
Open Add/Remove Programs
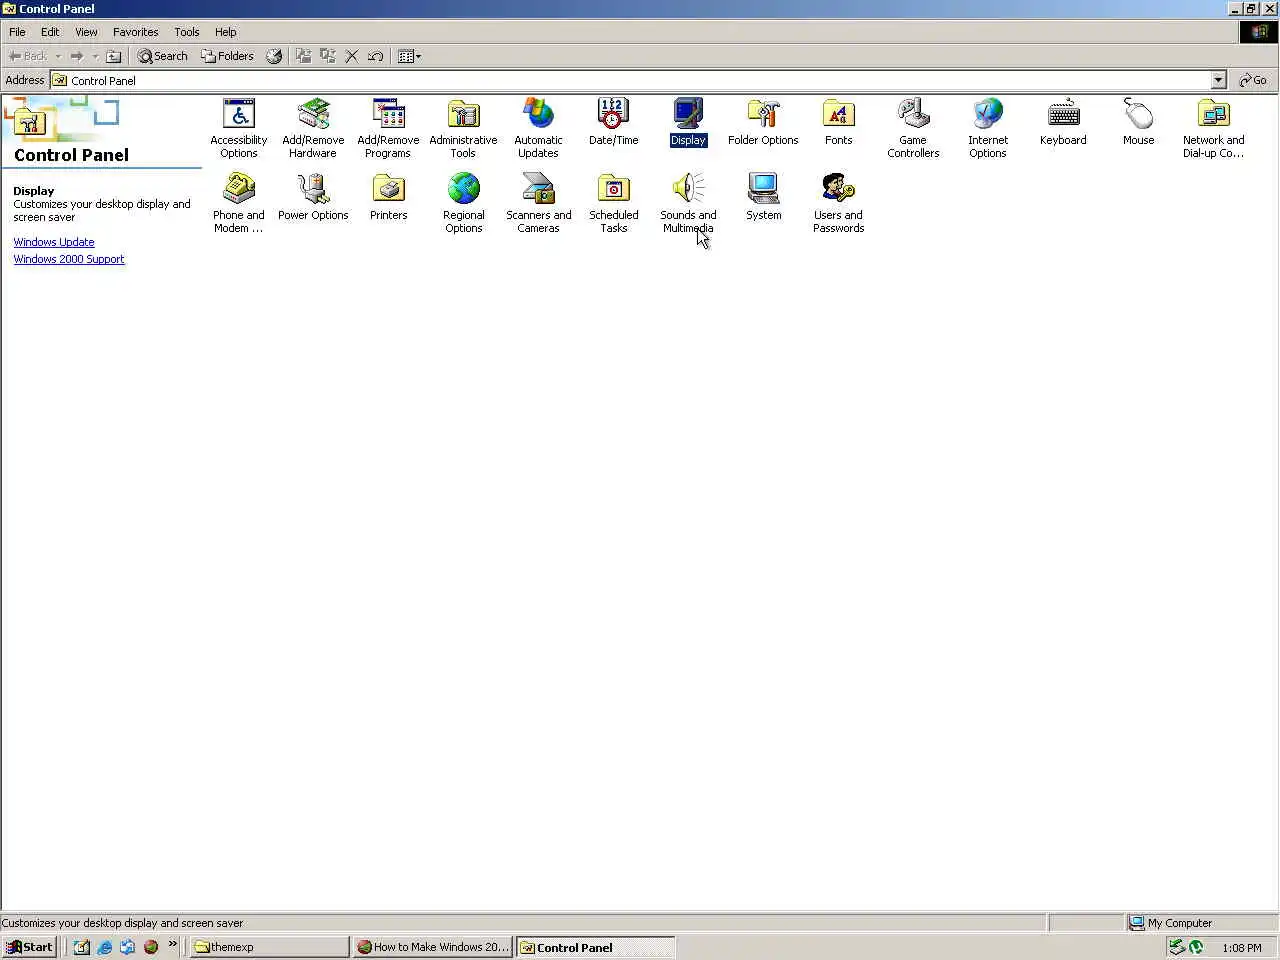[x=388, y=128]
